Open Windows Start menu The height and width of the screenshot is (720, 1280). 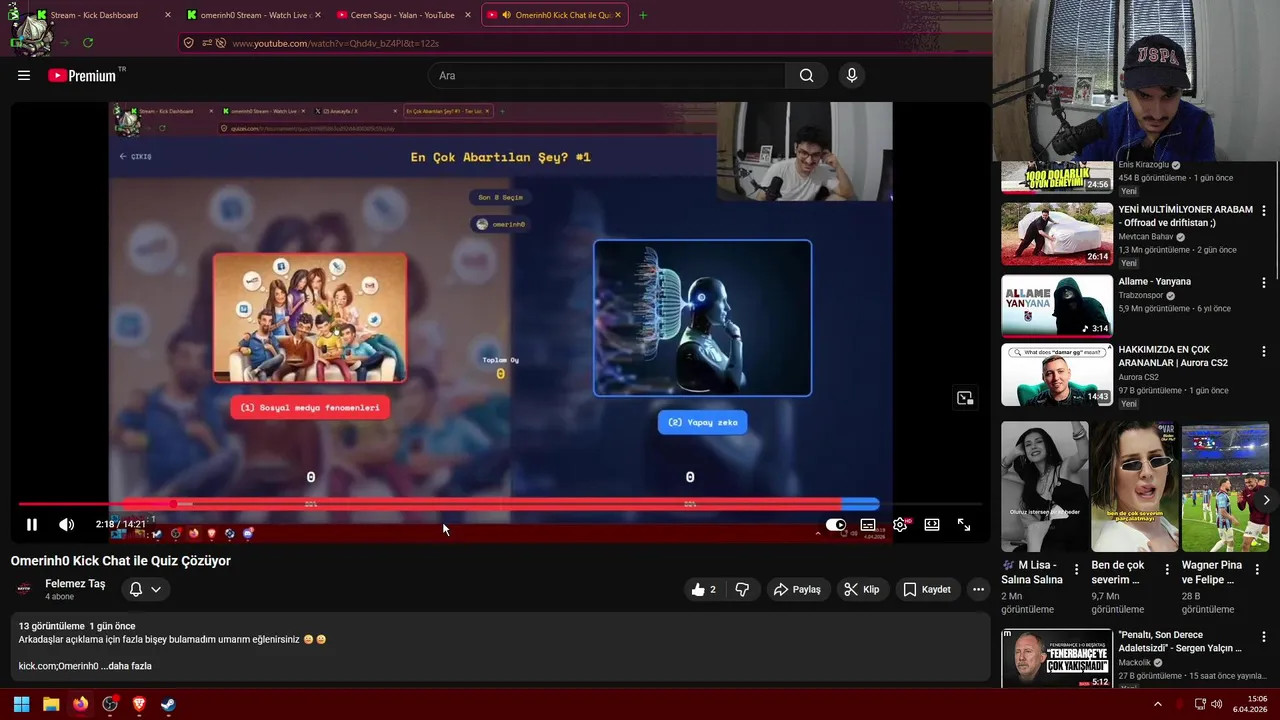21,704
